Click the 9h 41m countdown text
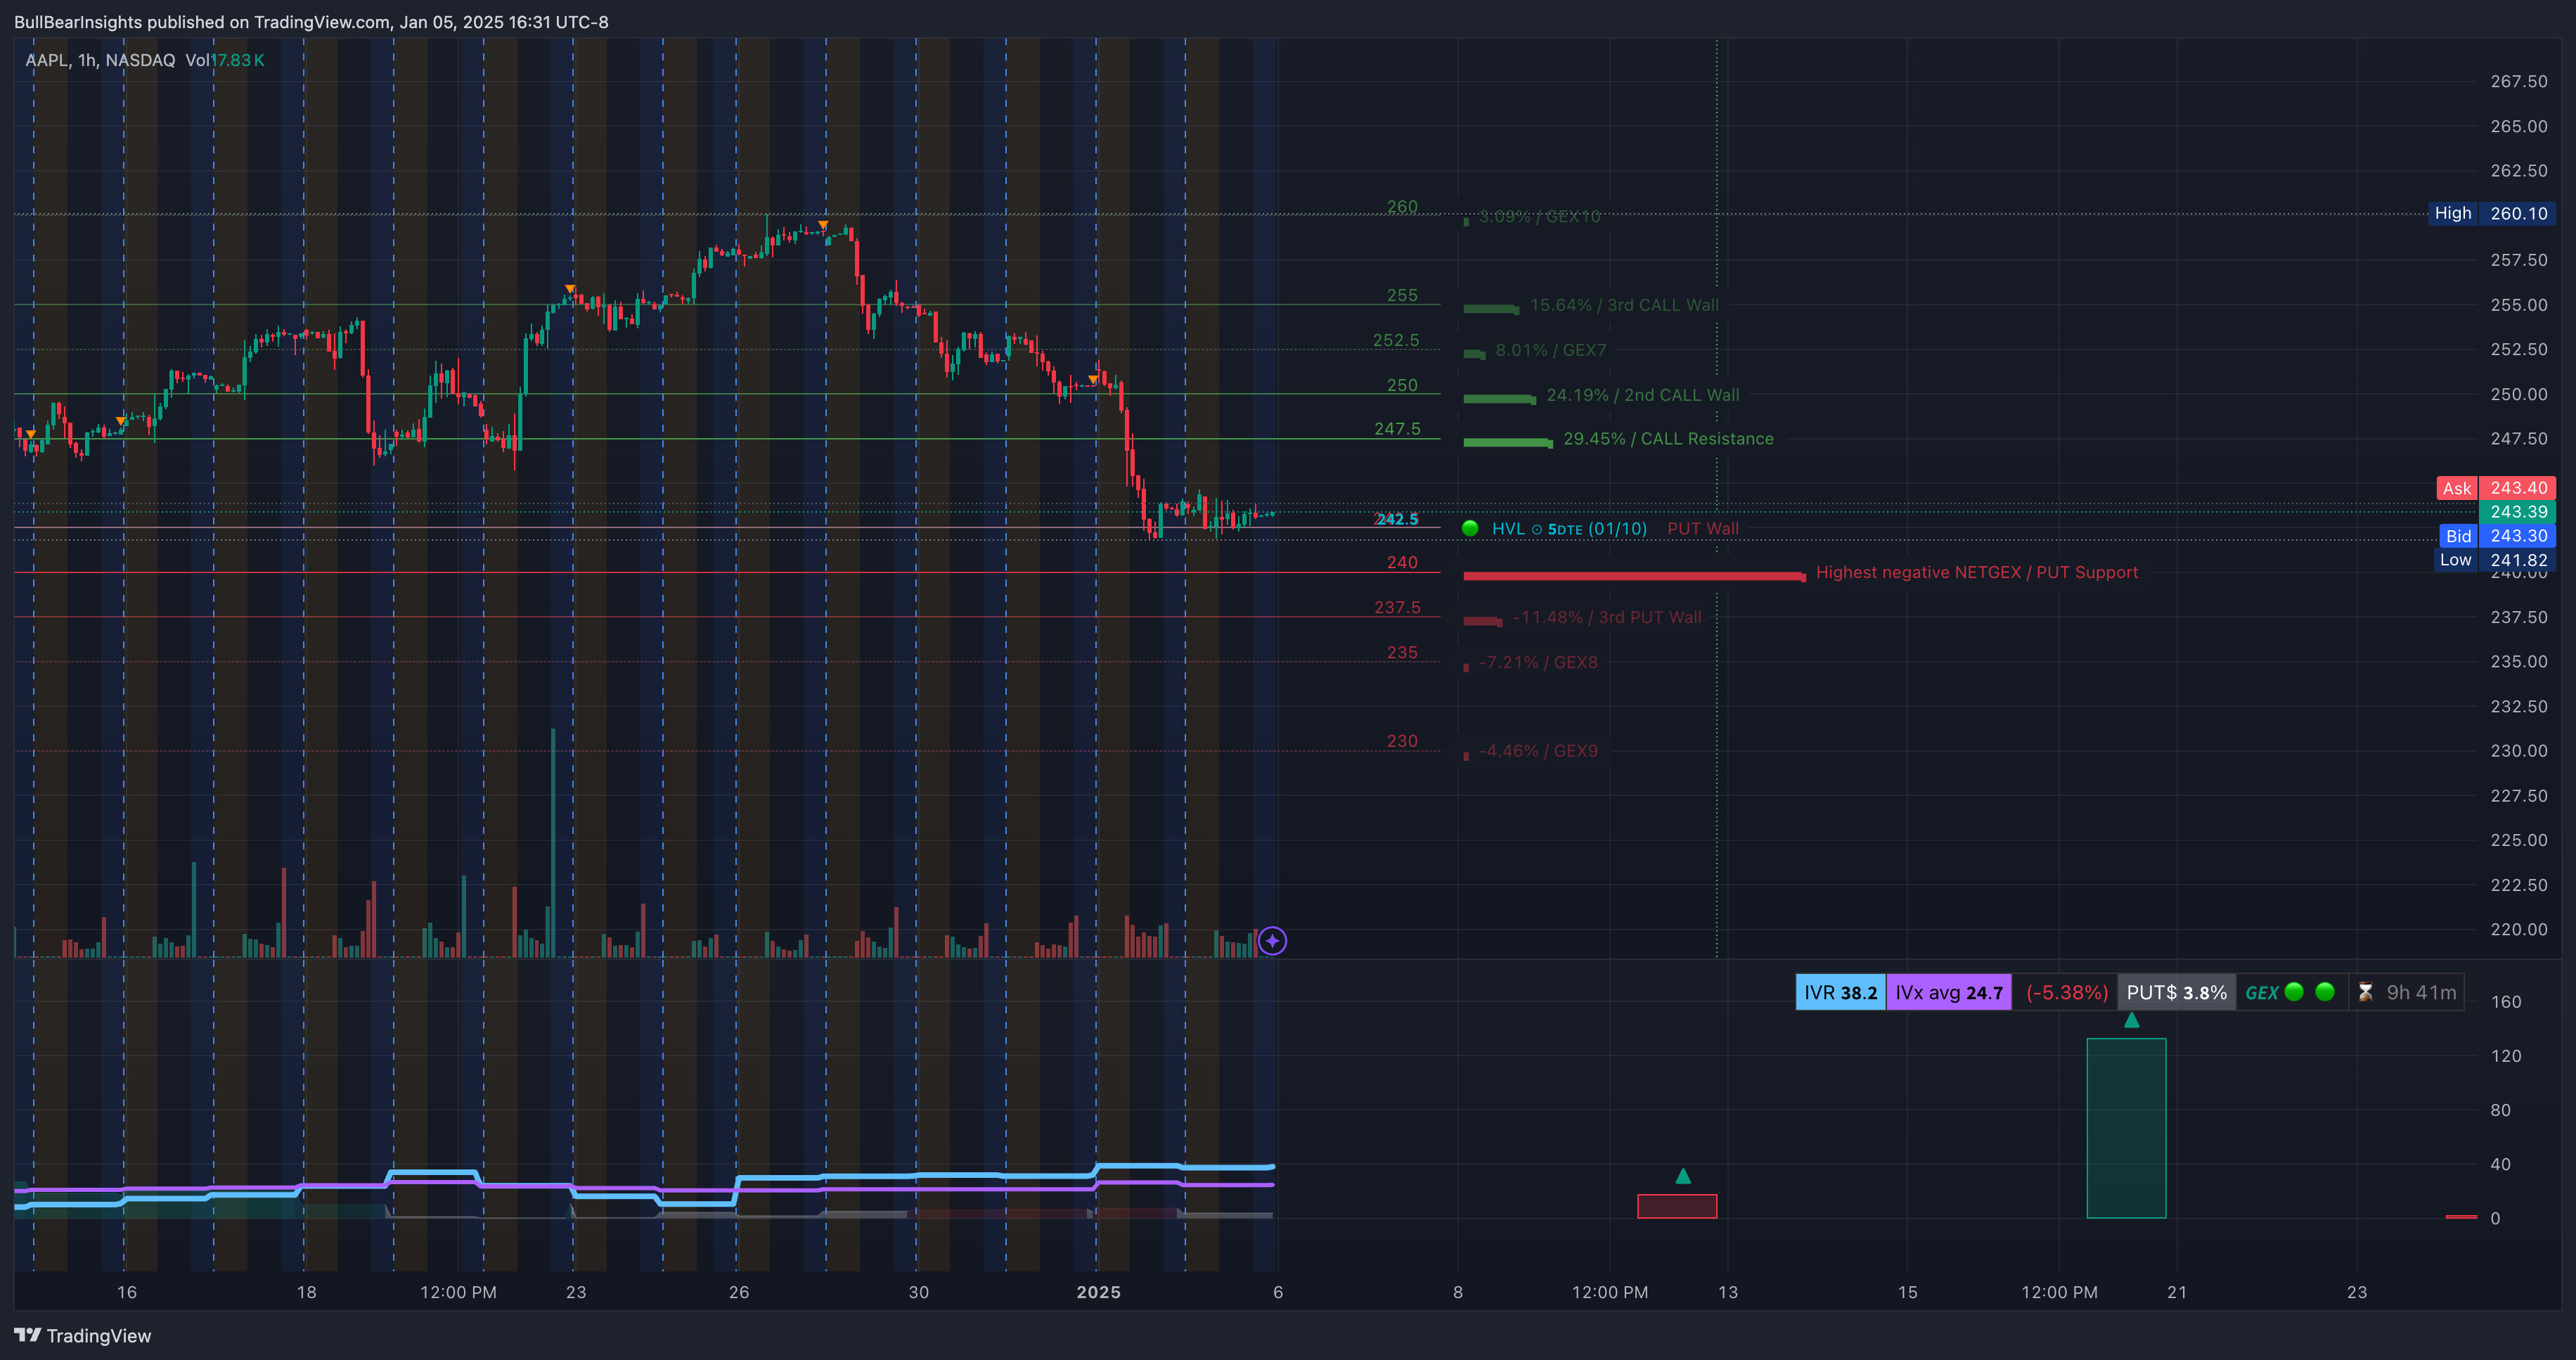The height and width of the screenshot is (1360, 2576). pyautogui.click(x=2421, y=992)
